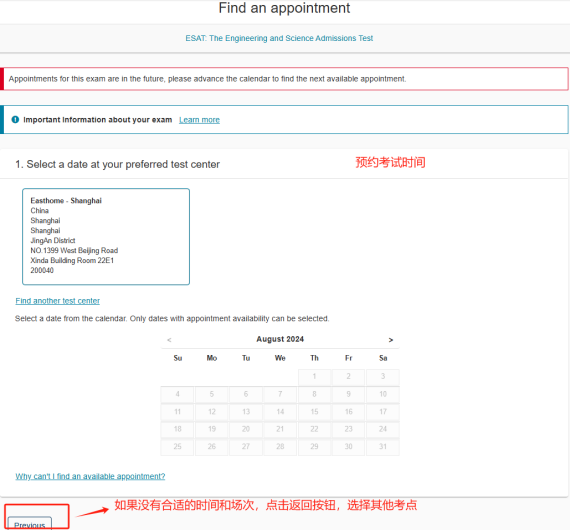Click the next month arrow in calendar
The width and height of the screenshot is (571, 531).
[x=391, y=340]
